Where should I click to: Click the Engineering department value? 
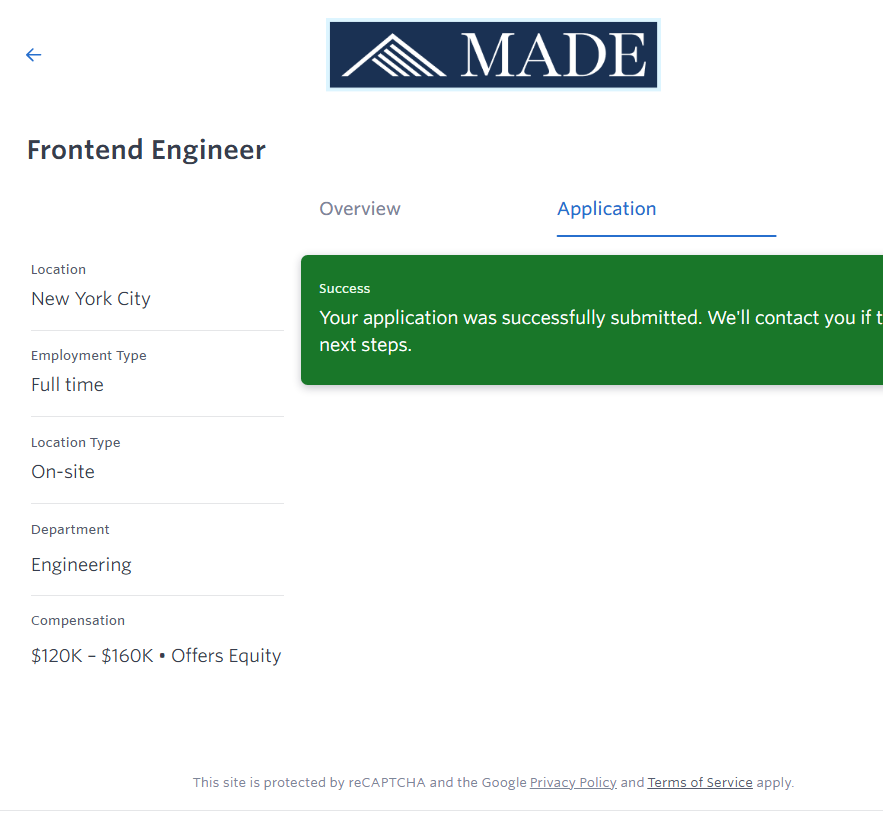[x=81, y=565]
